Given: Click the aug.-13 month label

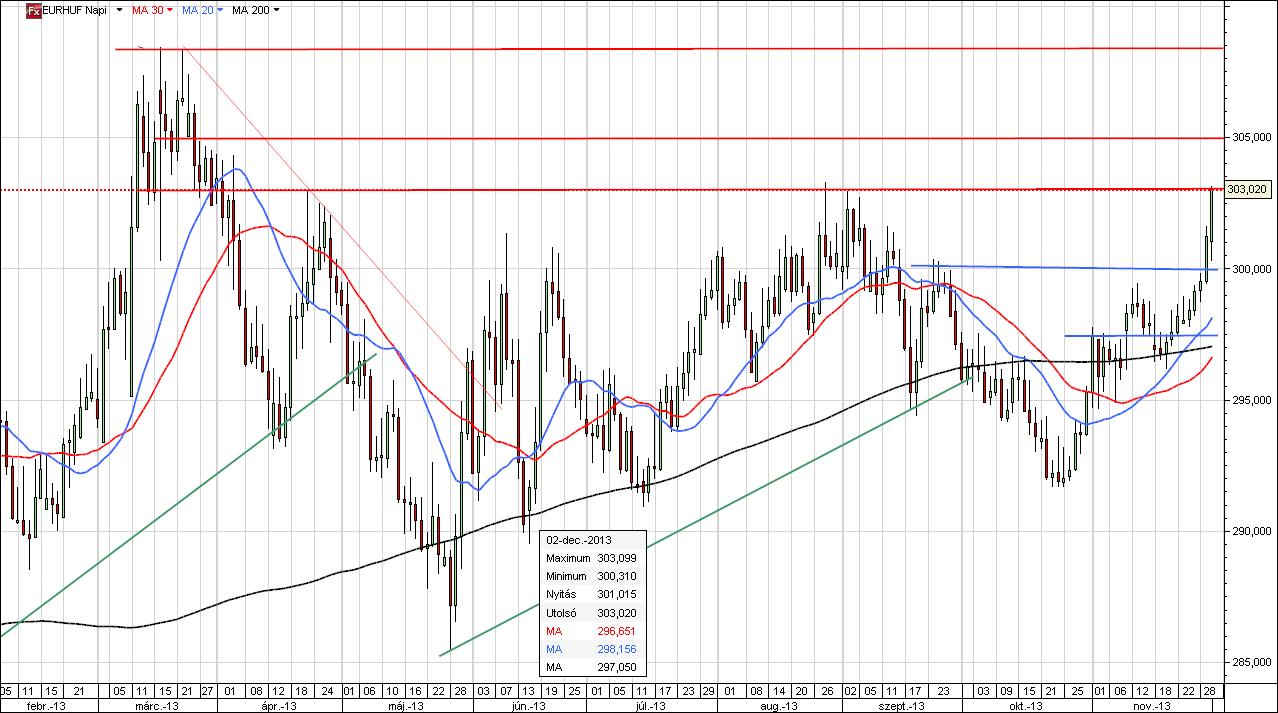Looking at the screenshot, I should click(777, 705).
